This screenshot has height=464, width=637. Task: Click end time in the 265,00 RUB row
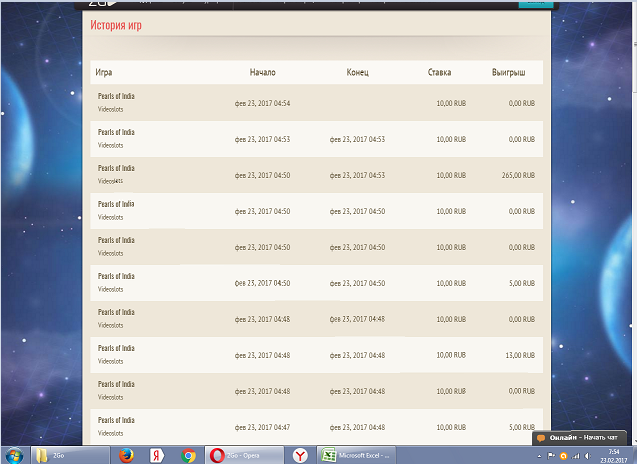pos(358,175)
